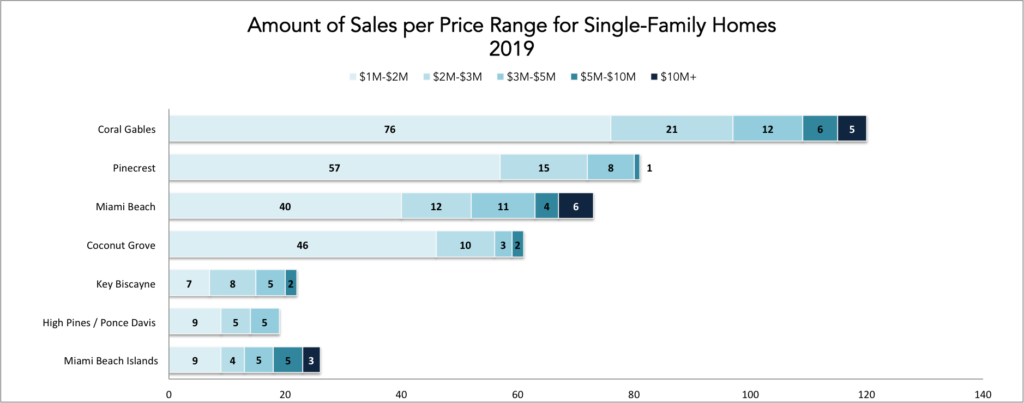Select Miami Beach segment labeled 40
The height and width of the screenshot is (403, 1024).
(285, 206)
